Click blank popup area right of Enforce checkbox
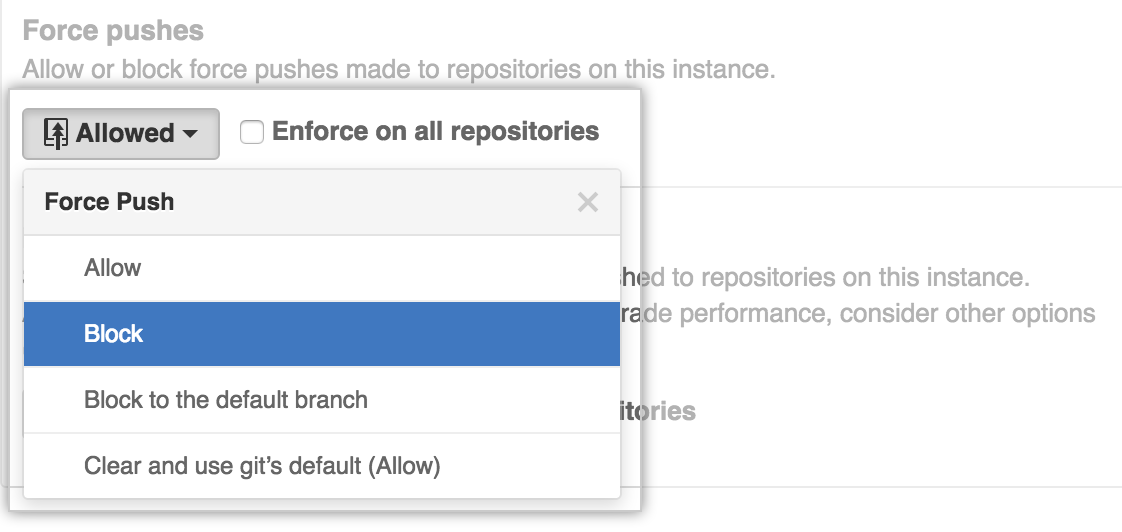The image size is (1122, 532). pos(619,132)
